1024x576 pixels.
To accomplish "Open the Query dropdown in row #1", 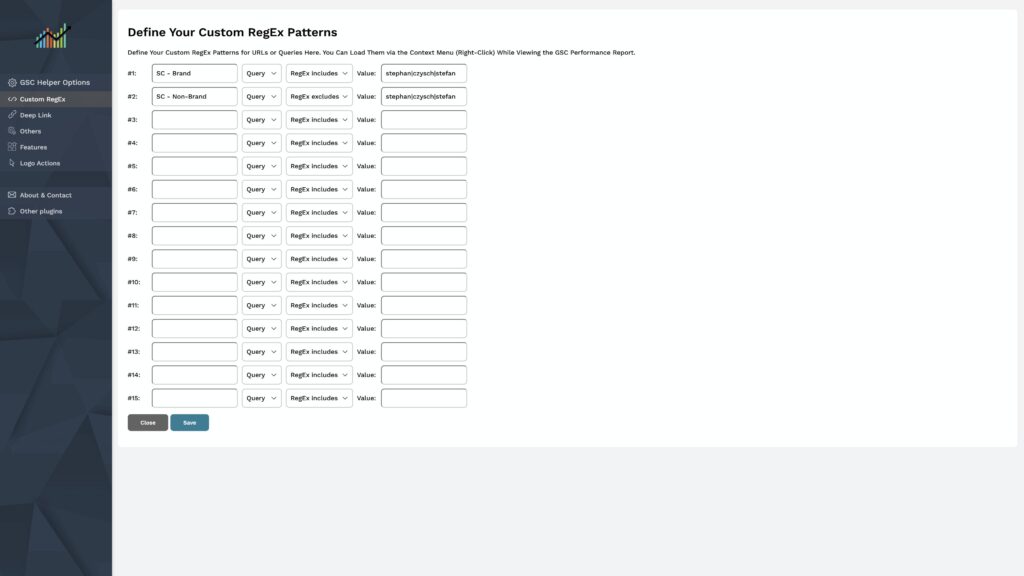I will (x=261, y=73).
